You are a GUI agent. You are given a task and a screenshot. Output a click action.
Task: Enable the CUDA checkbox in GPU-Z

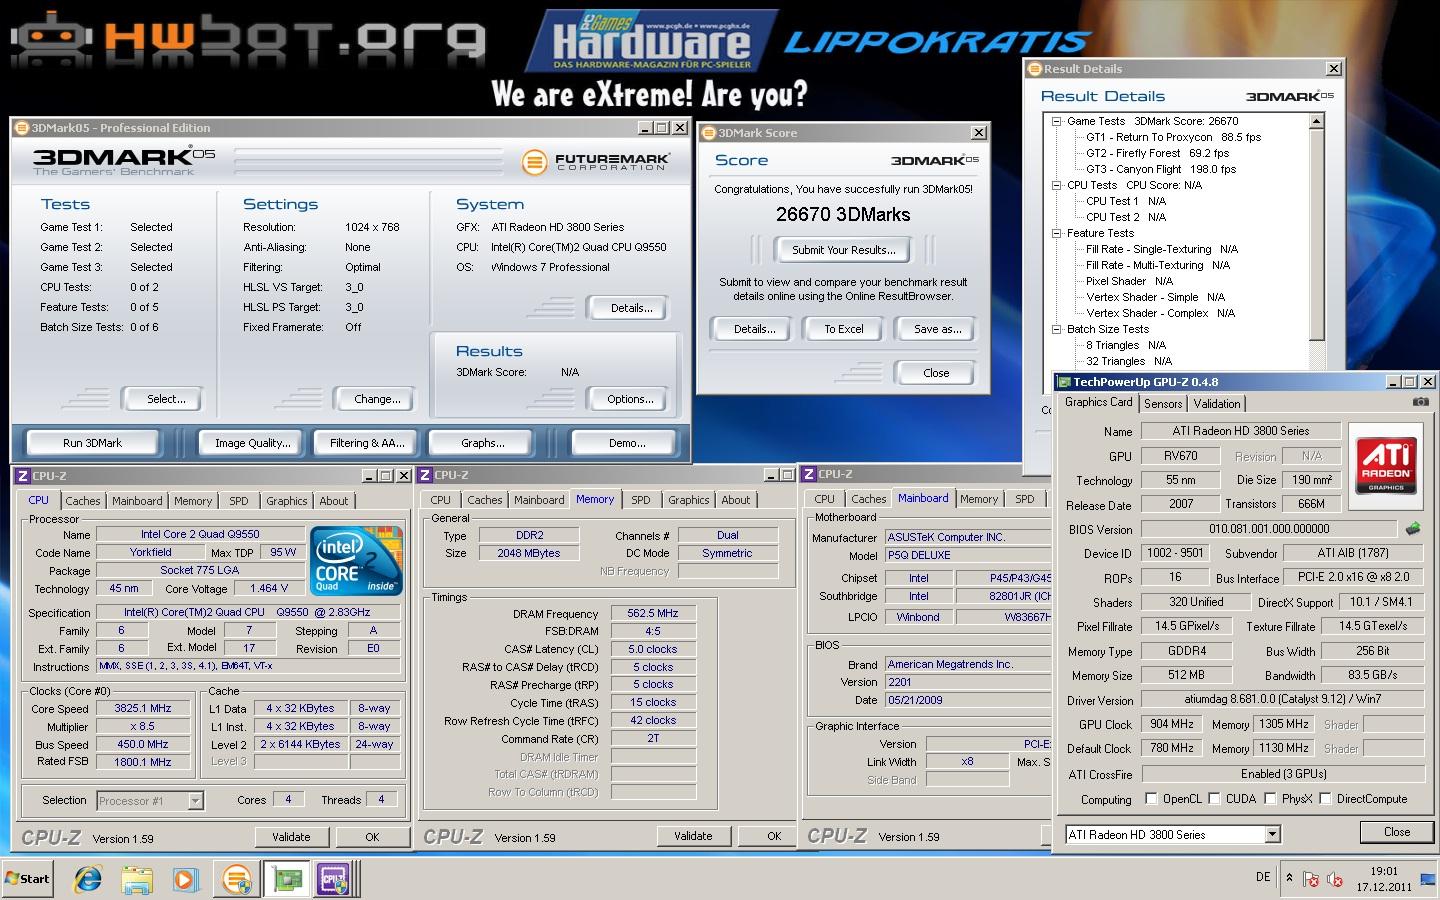coord(1214,798)
